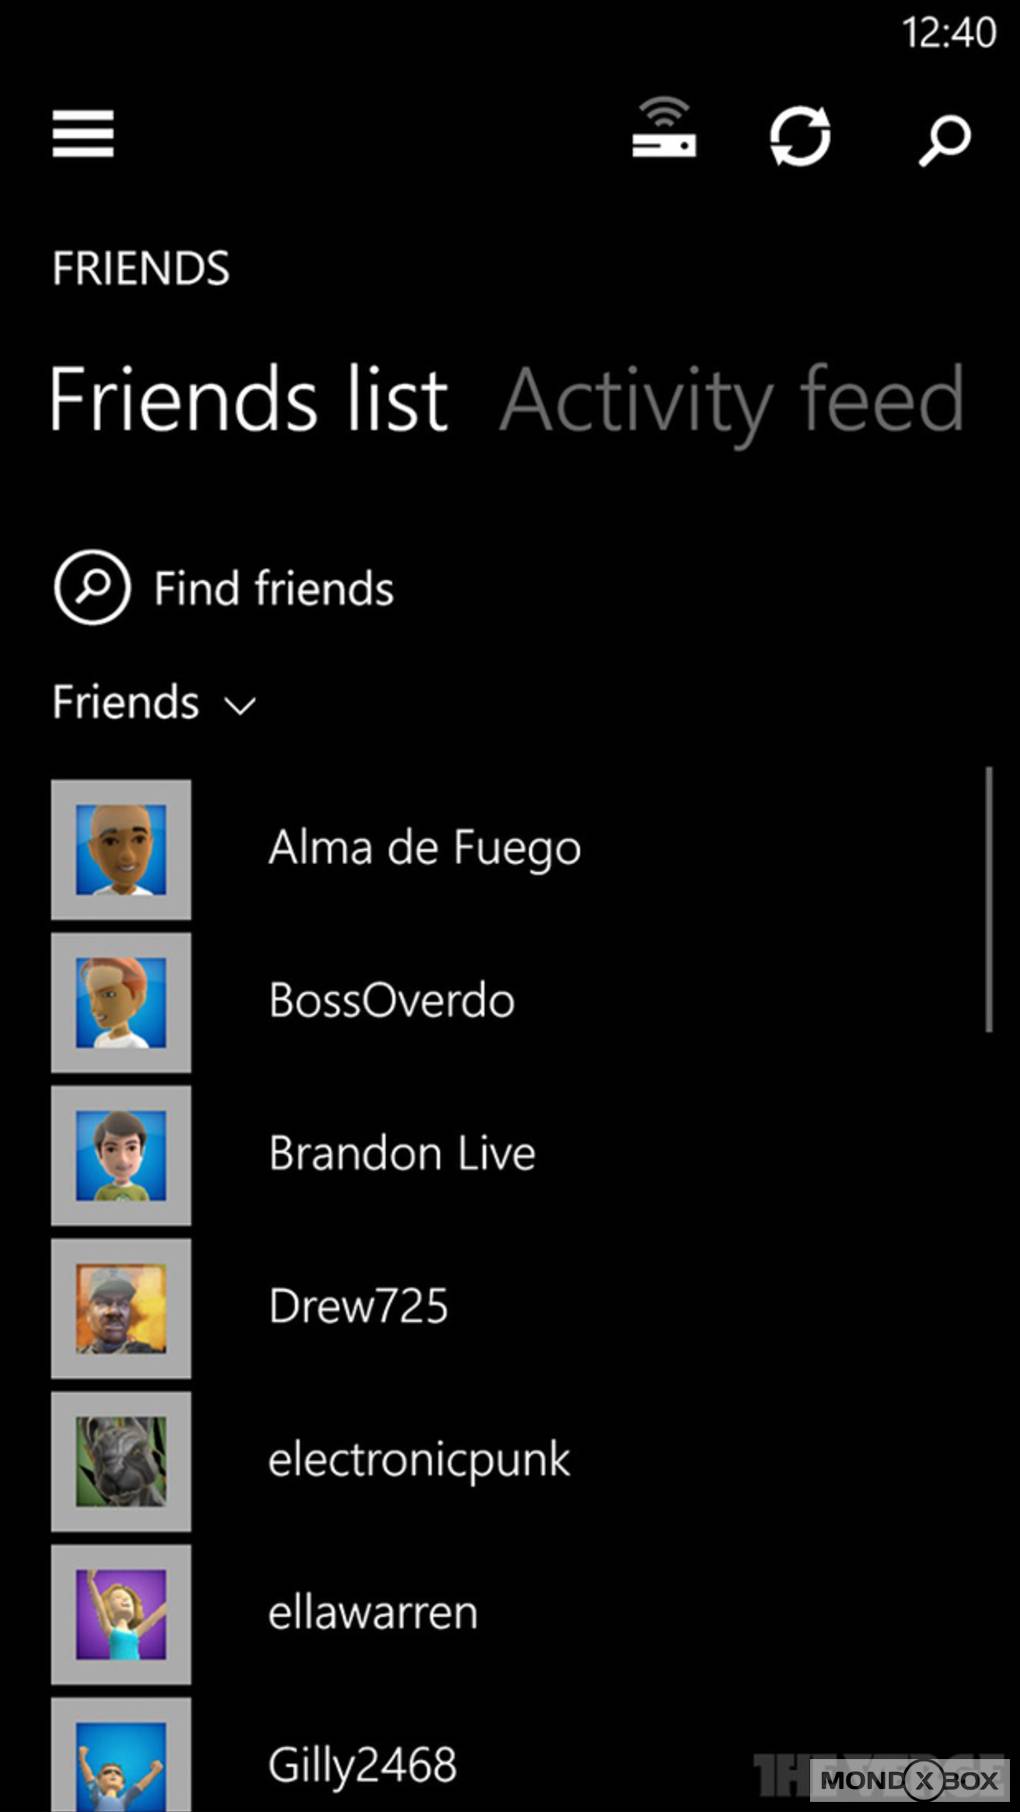Tap the connect to console icon
This screenshot has height=1812, width=1020.
pos(664,130)
